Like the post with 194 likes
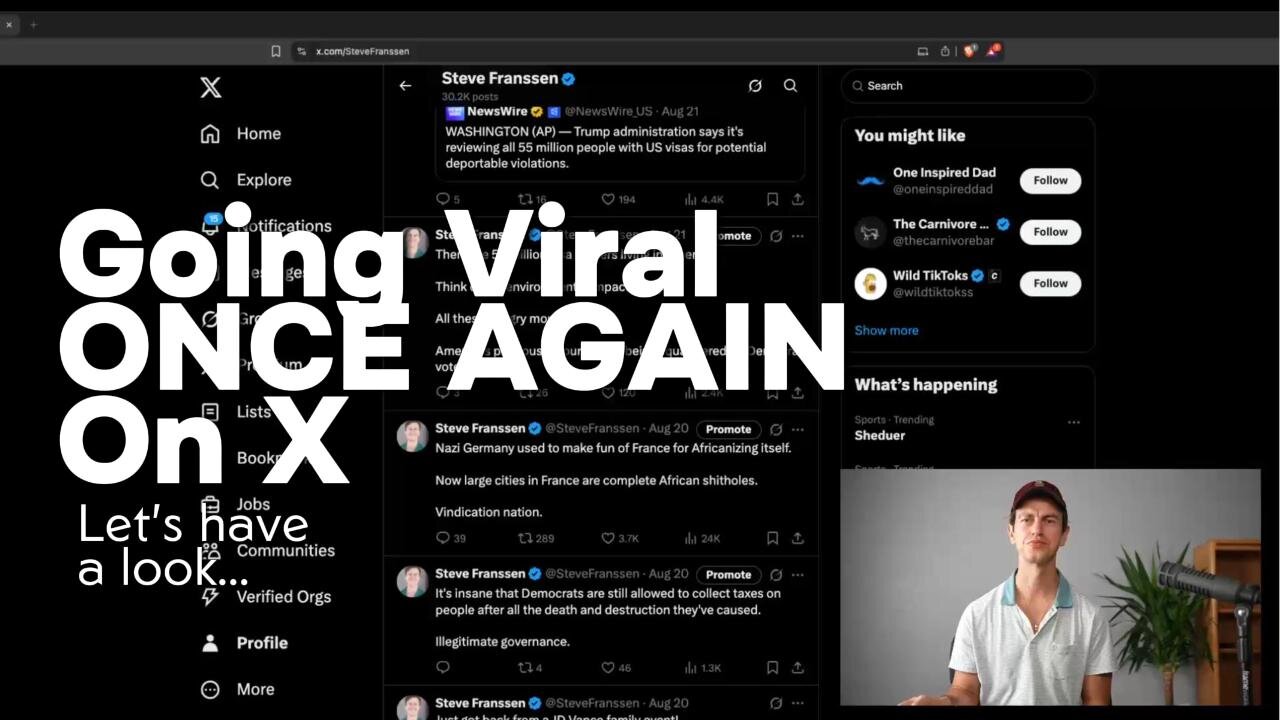This screenshot has width=1280, height=720. coord(618,199)
